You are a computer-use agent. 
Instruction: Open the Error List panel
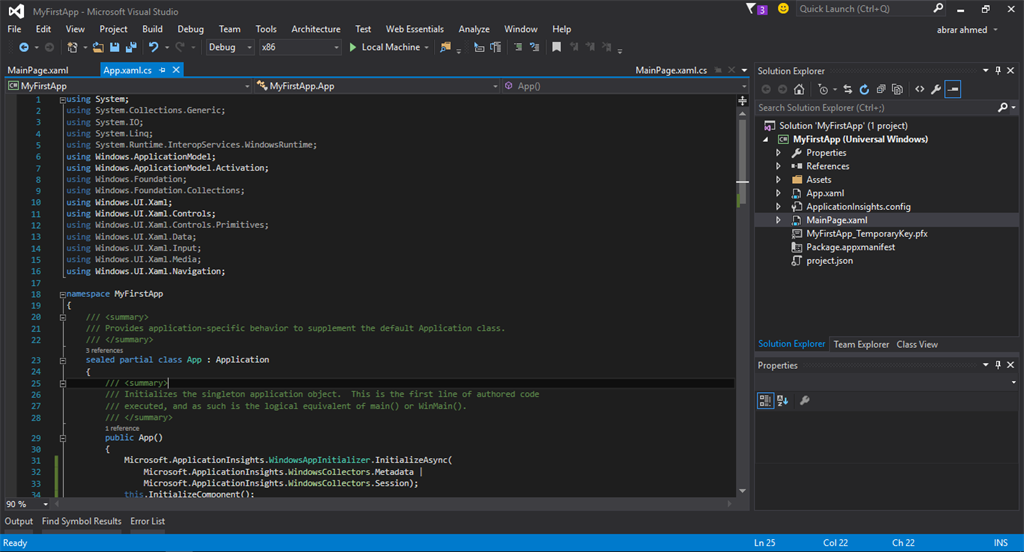147,521
